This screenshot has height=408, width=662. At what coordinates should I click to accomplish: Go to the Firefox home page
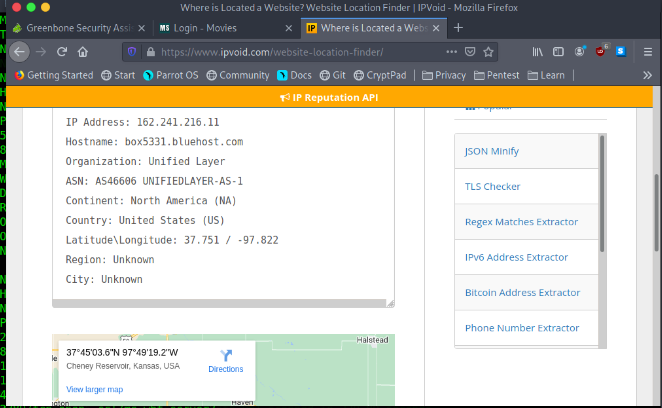coord(83,51)
